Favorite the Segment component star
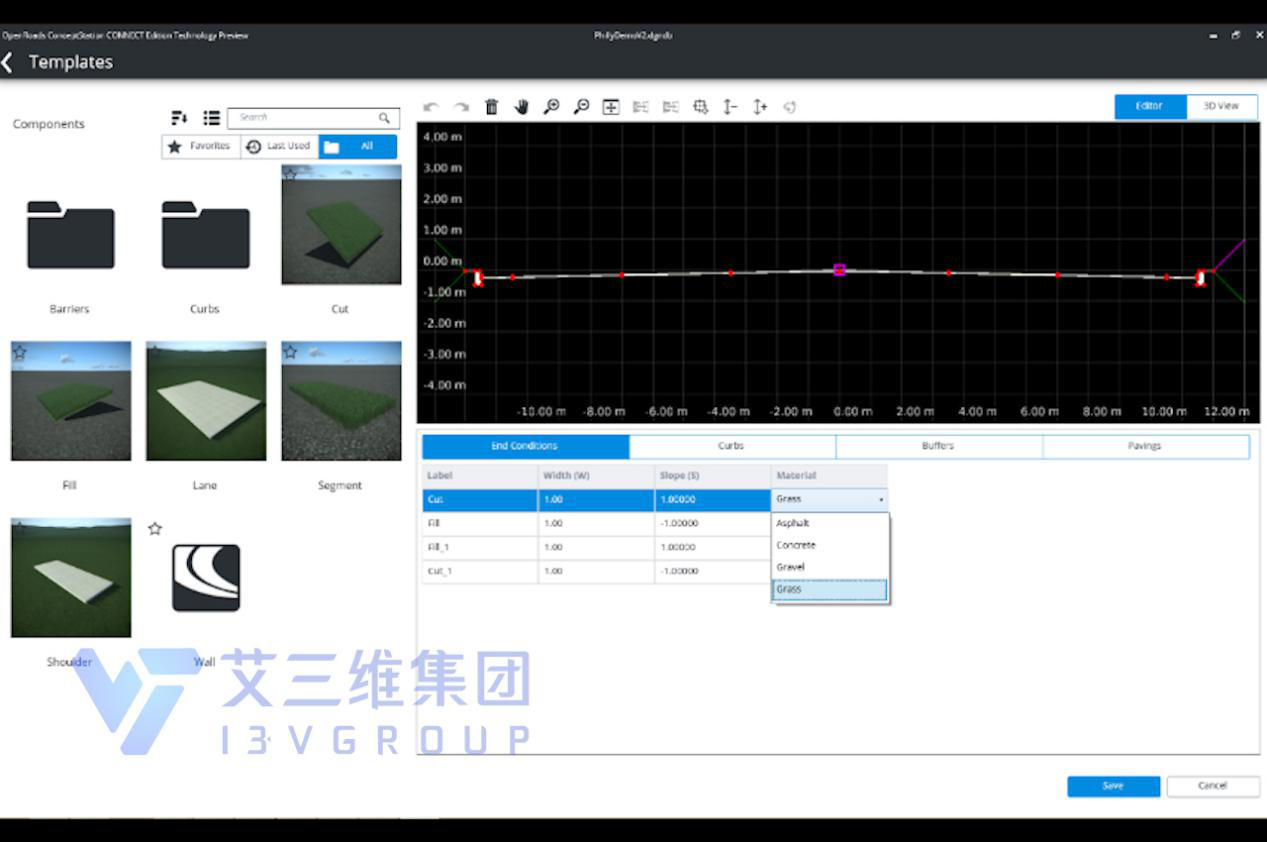The height and width of the screenshot is (842, 1267). click(x=290, y=351)
